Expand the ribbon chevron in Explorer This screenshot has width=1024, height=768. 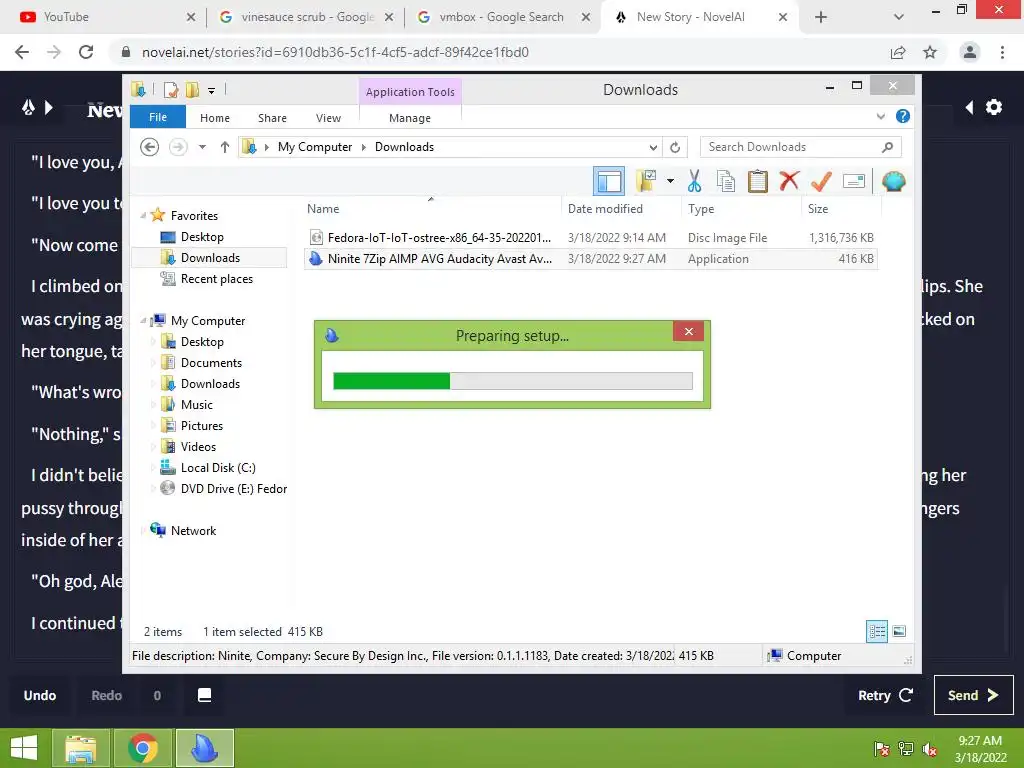[x=880, y=116]
